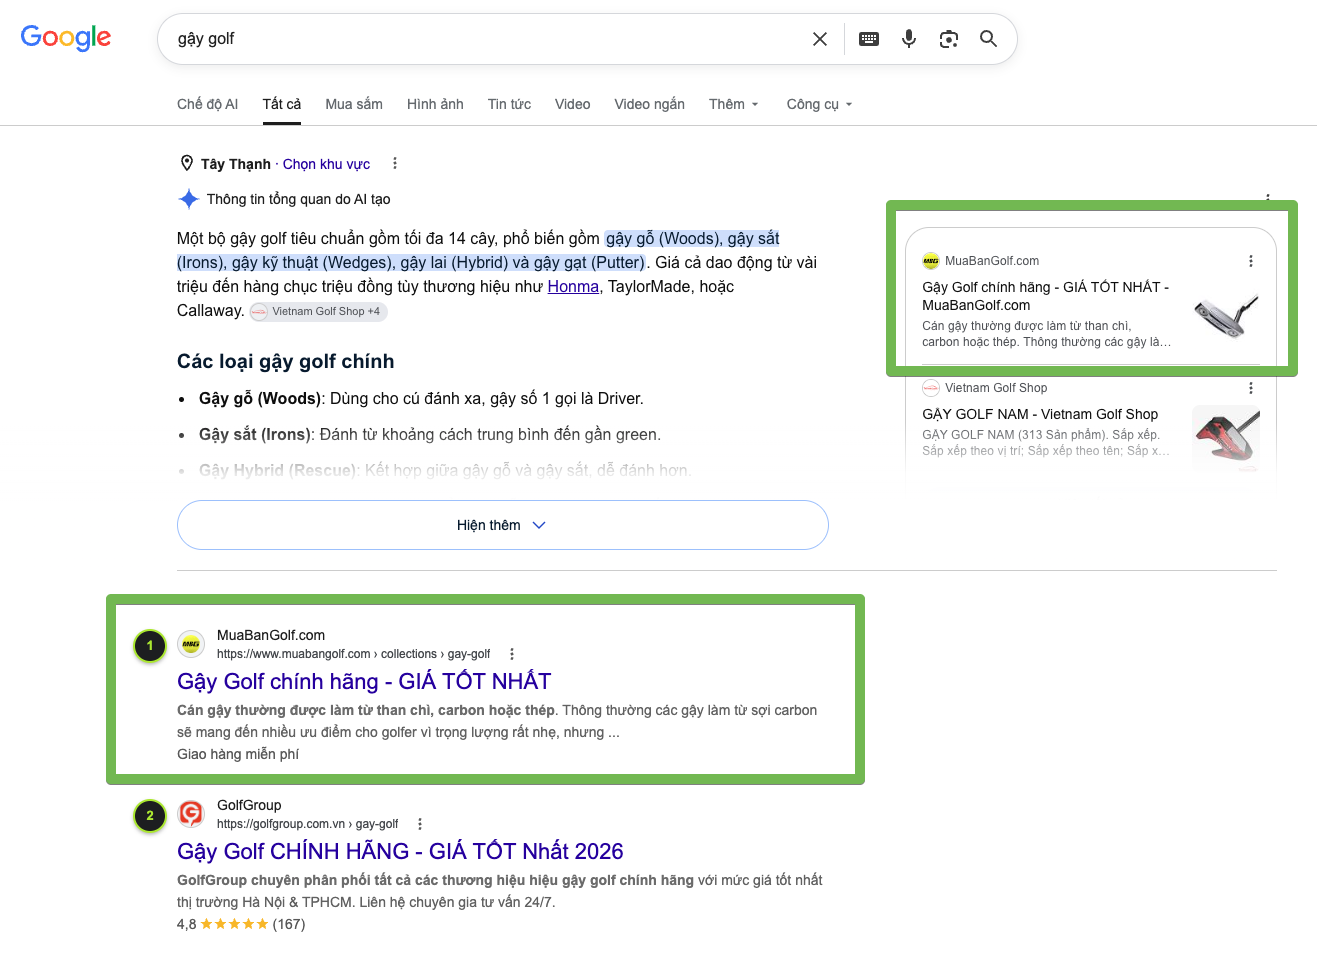Start voice search with microphone
Image resolution: width=1317 pixels, height=958 pixels.
pyautogui.click(x=909, y=39)
